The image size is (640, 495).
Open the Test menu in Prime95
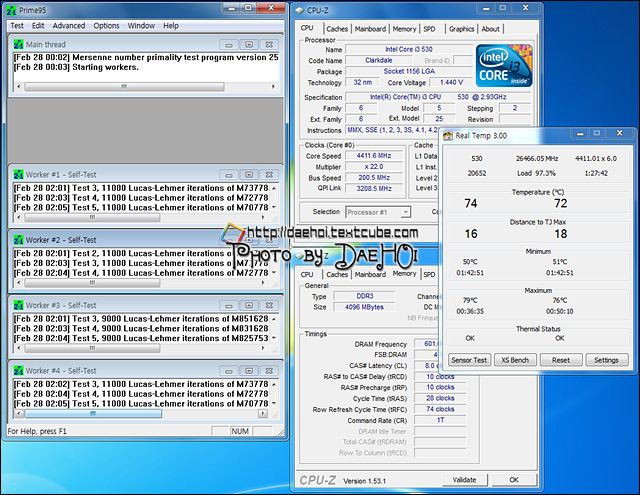point(17,26)
